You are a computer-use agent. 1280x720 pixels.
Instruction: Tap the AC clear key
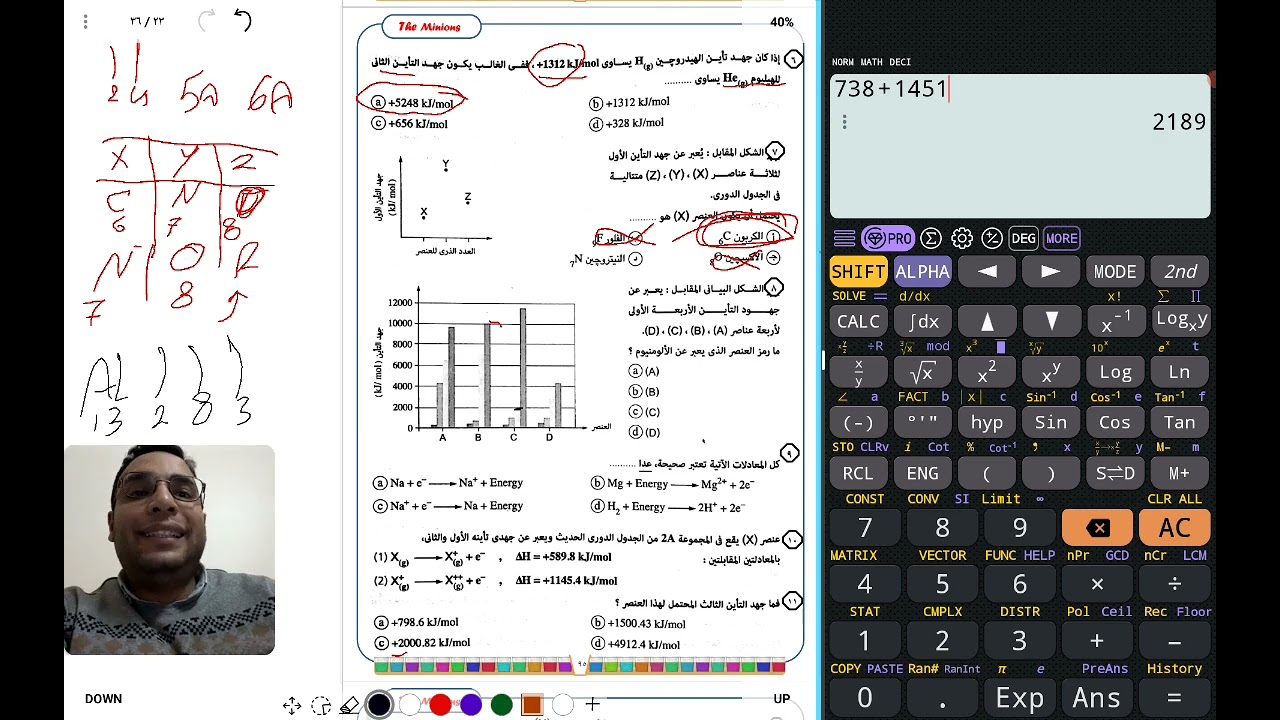pyautogui.click(x=1175, y=528)
